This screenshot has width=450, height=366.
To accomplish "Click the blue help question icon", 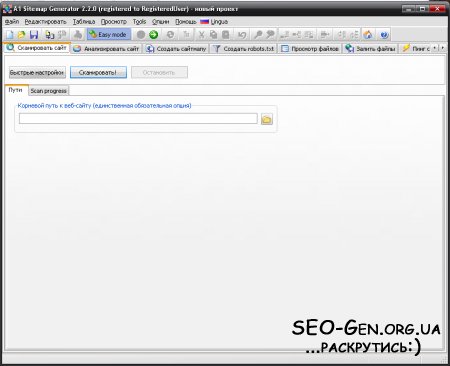I will coord(384,34).
